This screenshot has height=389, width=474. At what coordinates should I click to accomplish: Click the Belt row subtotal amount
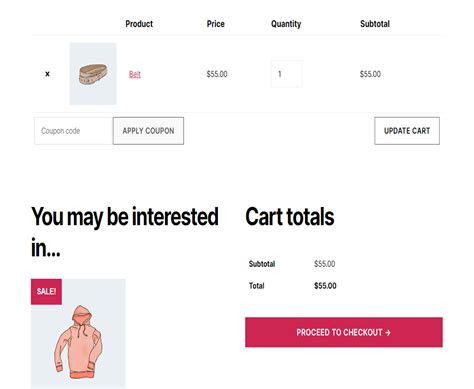click(370, 74)
